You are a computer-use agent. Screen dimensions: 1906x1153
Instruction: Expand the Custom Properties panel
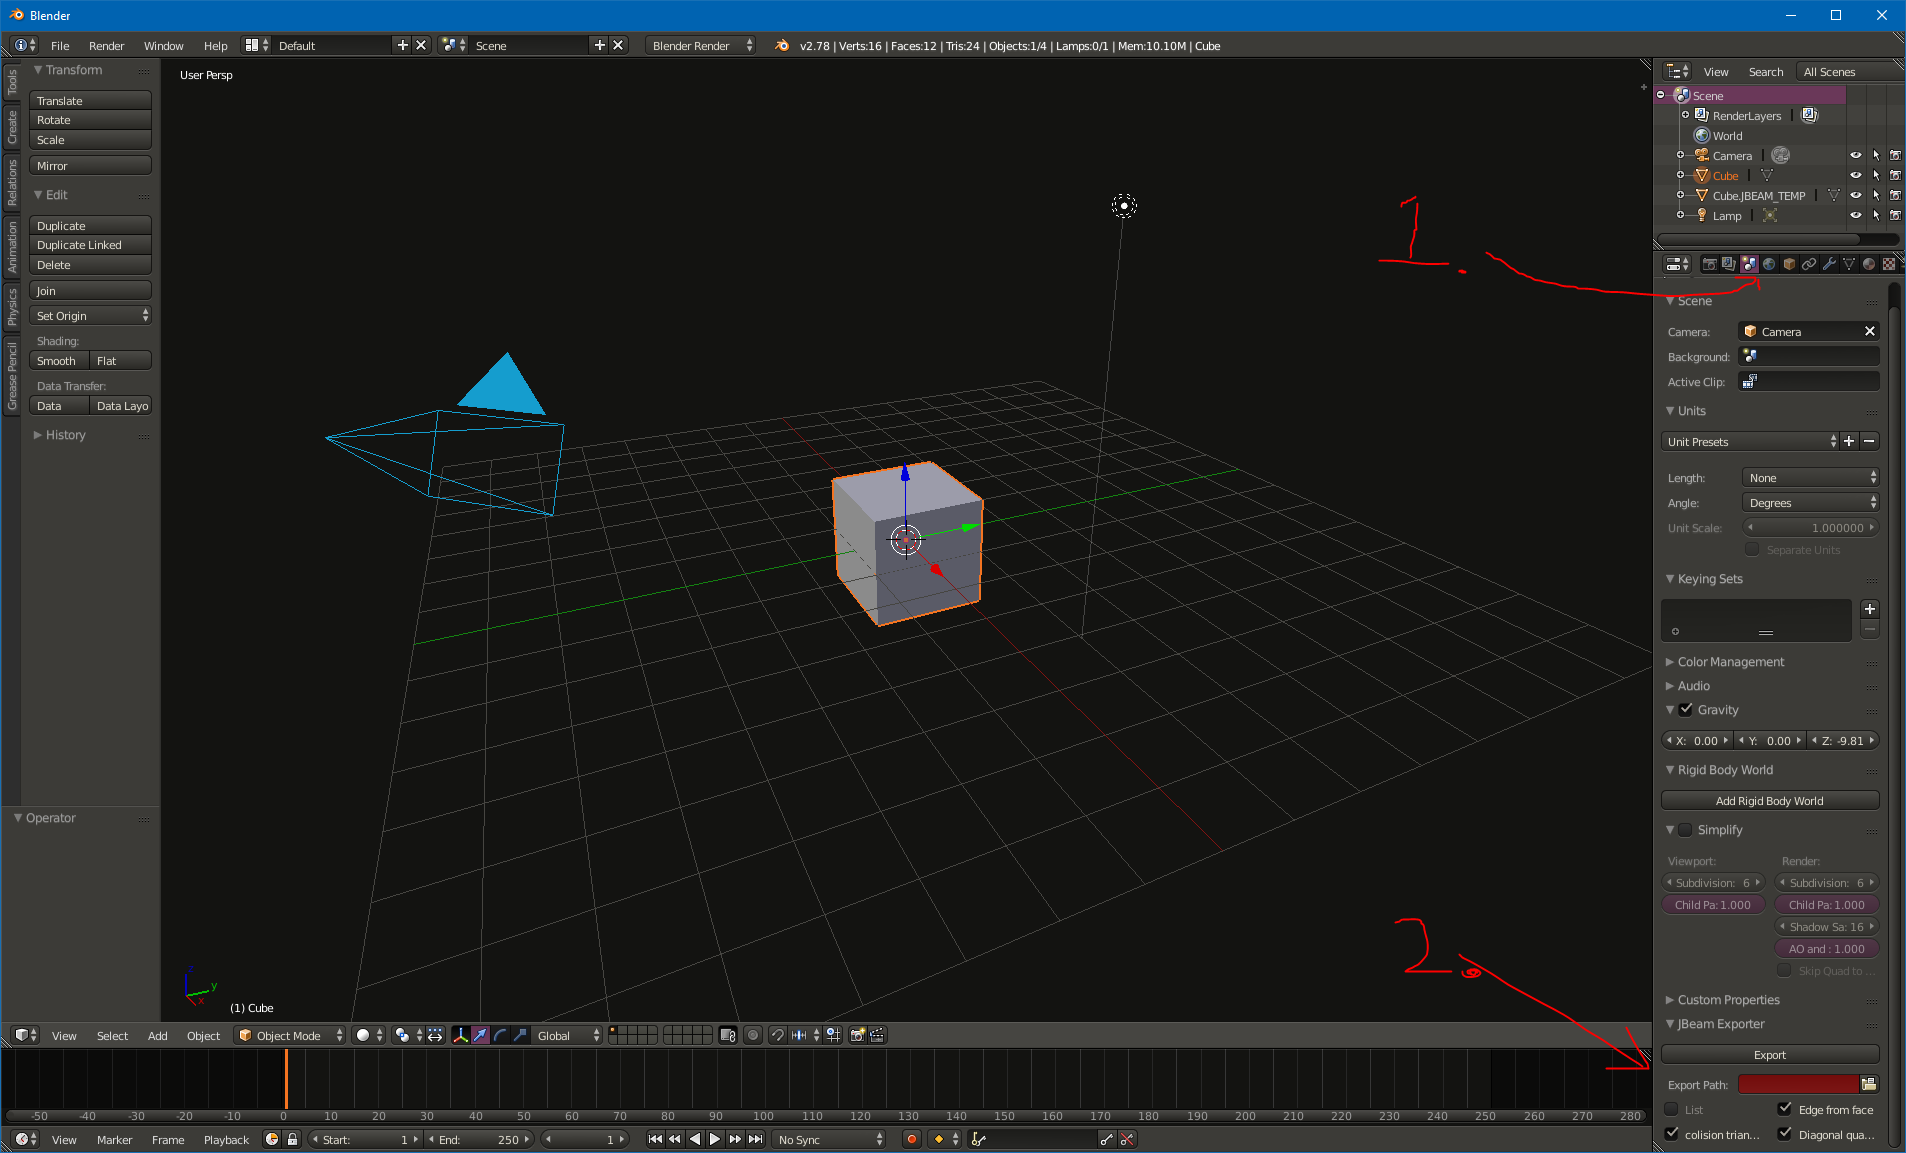pyautogui.click(x=1728, y=1000)
